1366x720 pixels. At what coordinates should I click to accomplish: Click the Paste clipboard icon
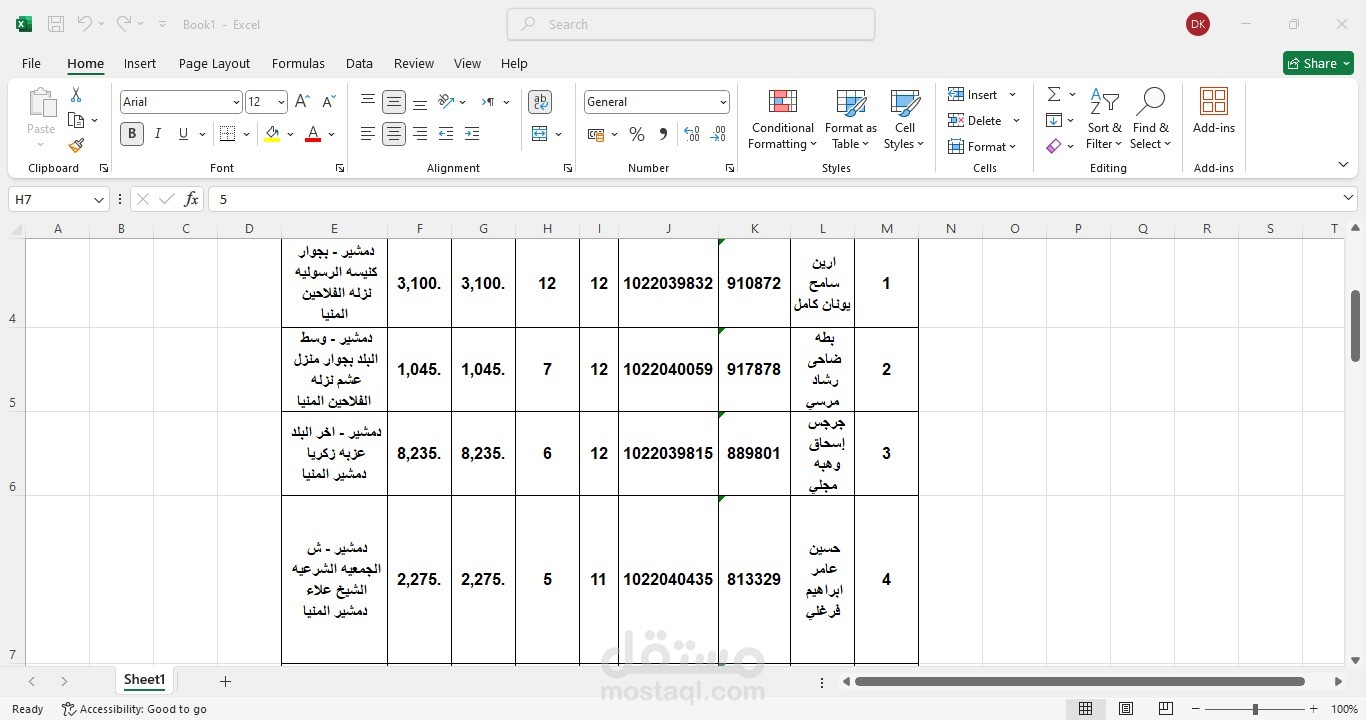point(41,103)
